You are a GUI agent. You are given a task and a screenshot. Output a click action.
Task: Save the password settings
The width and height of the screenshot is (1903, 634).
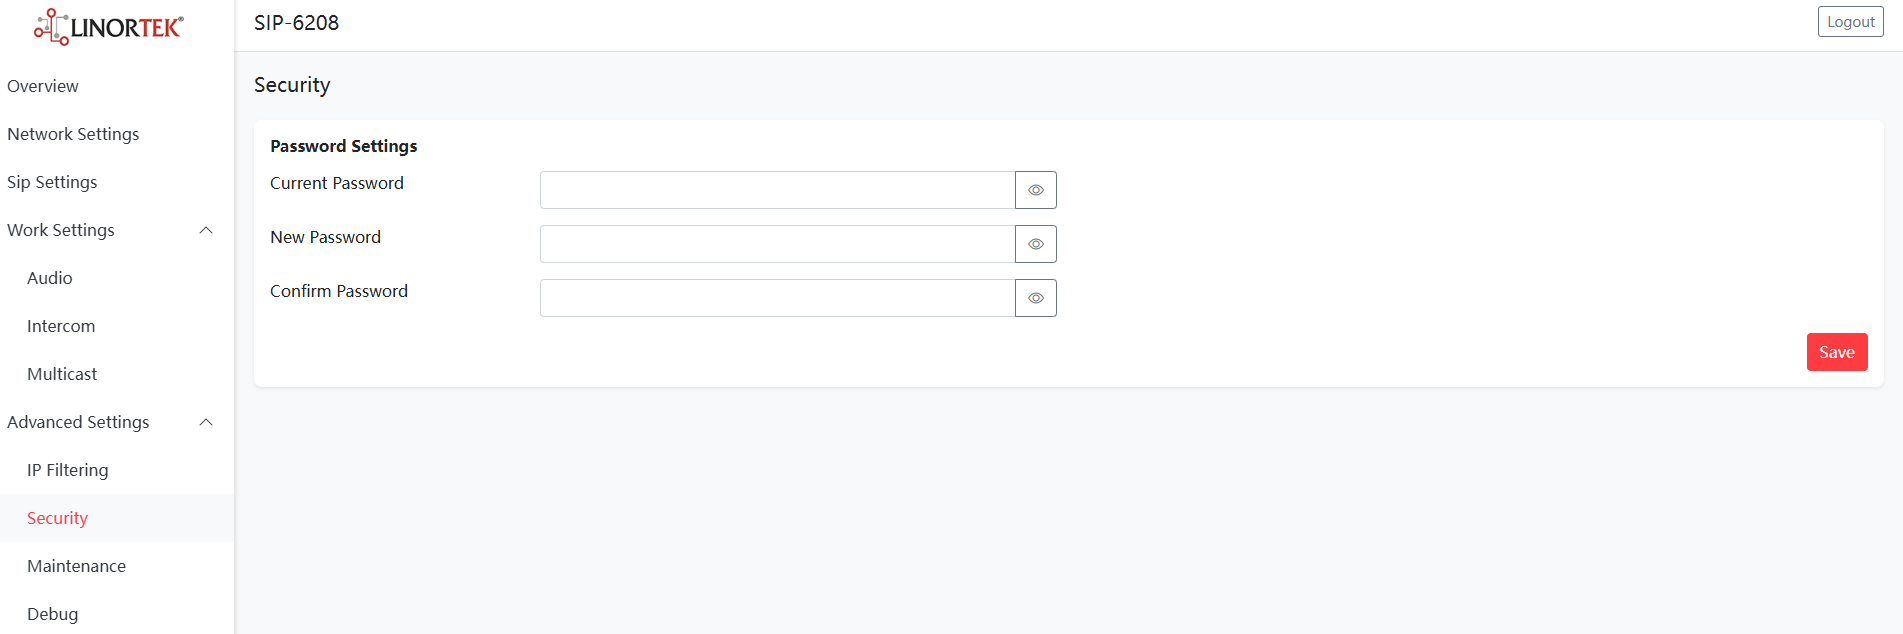tap(1837, 352)
